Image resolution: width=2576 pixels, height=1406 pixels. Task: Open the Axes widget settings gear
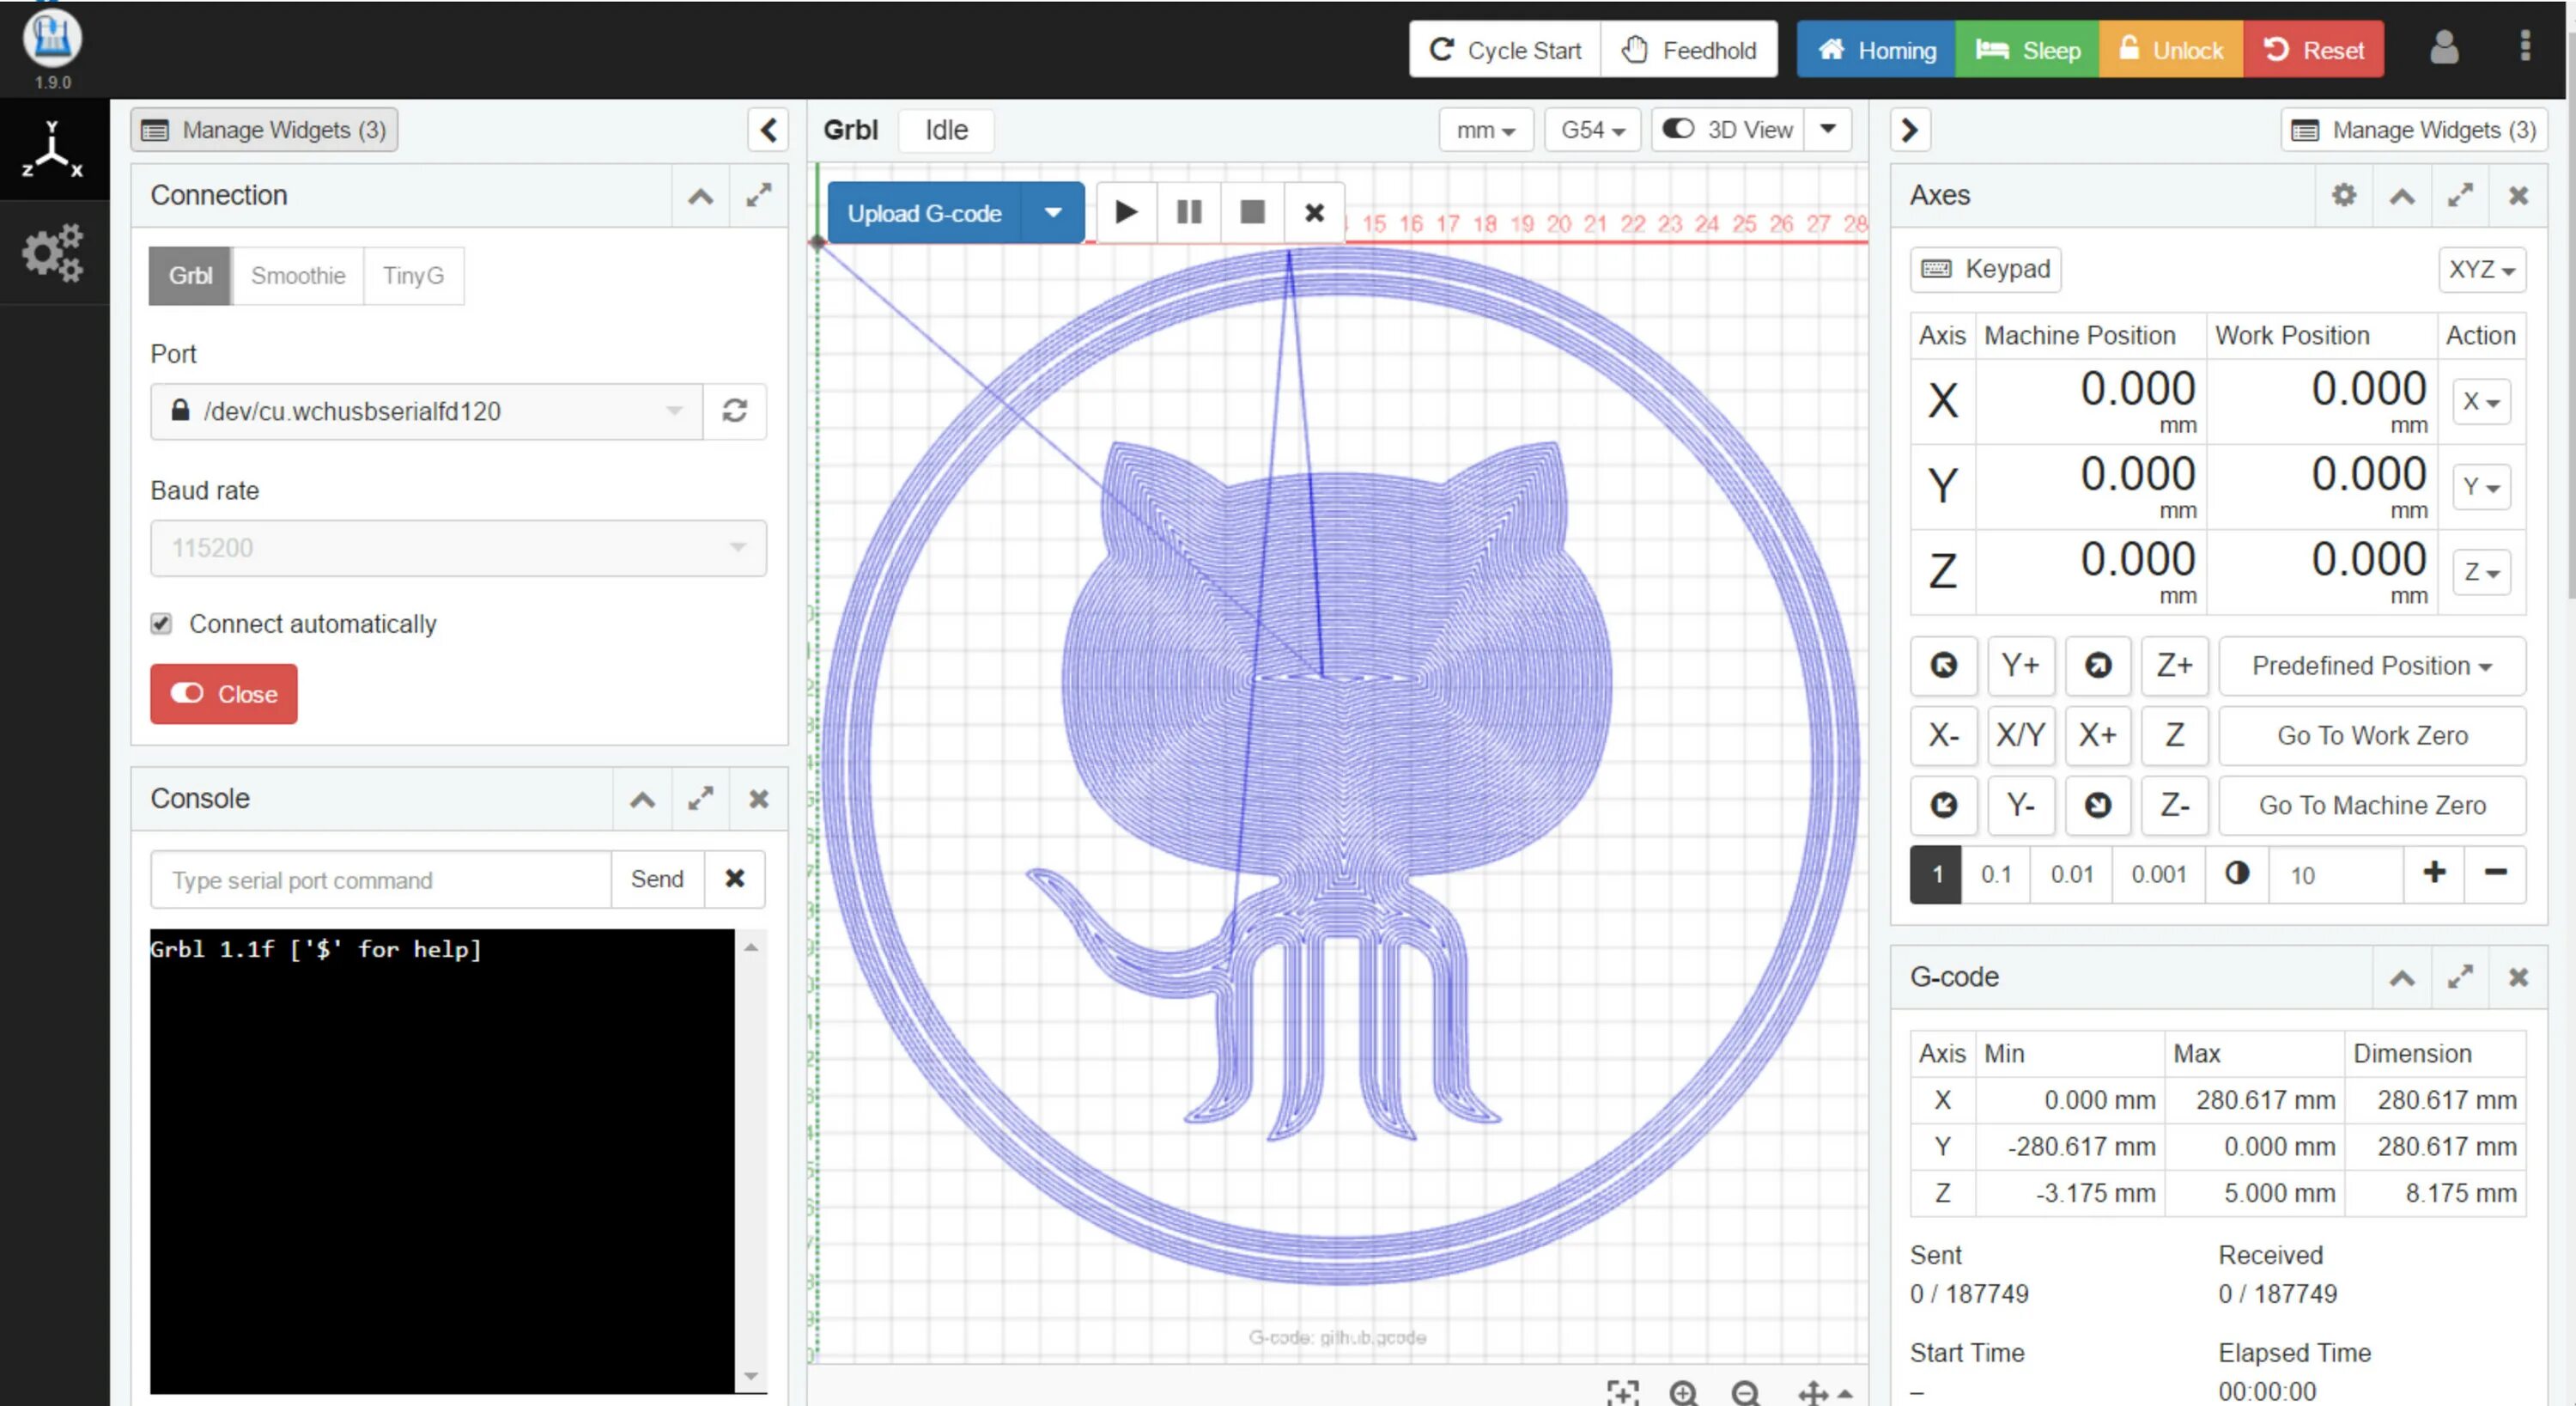click(2343, 195)
